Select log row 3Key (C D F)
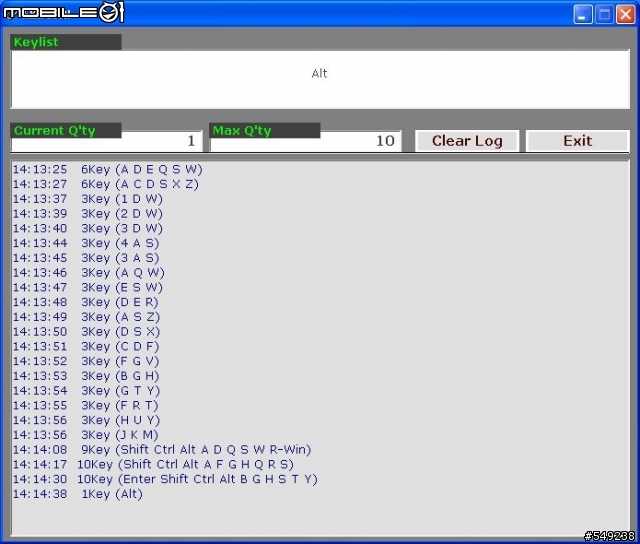Image resolution: width=640 pixels, height=544 pixels. tap(86, 346)
